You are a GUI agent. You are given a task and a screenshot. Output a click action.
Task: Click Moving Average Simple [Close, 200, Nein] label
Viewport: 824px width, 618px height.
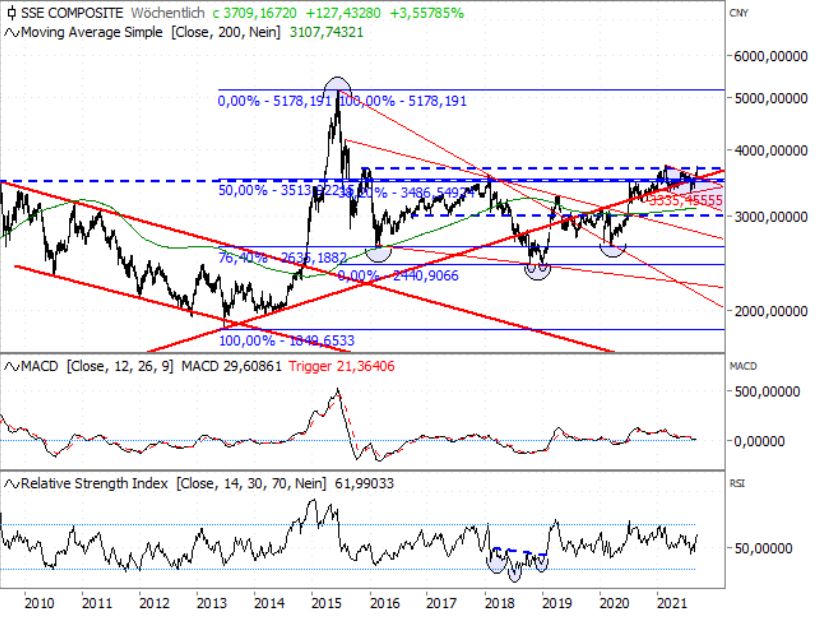150,33
